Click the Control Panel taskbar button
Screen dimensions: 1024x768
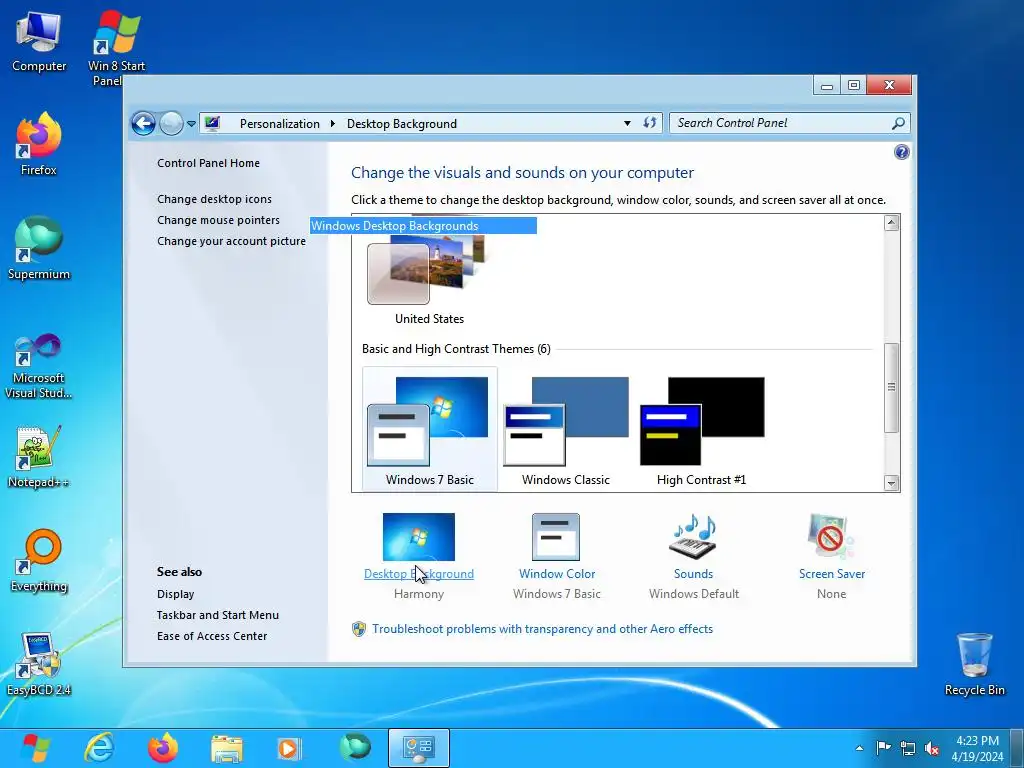419,748
